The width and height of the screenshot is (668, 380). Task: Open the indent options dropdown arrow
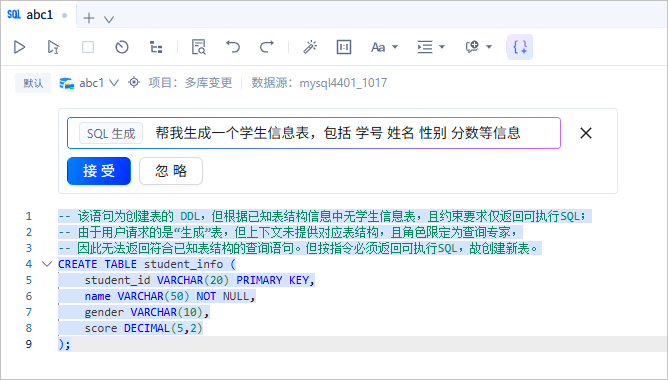pos(442,47)
